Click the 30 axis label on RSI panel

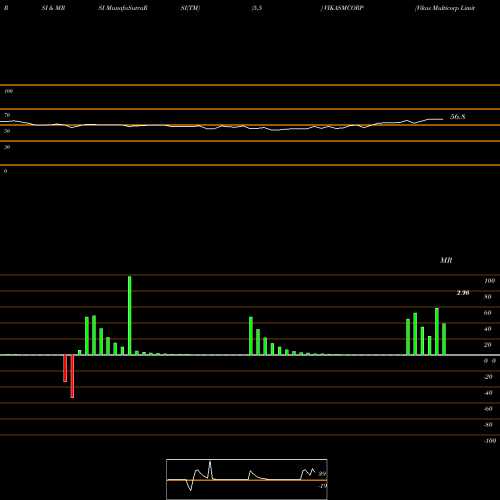(x=7, y=147)
